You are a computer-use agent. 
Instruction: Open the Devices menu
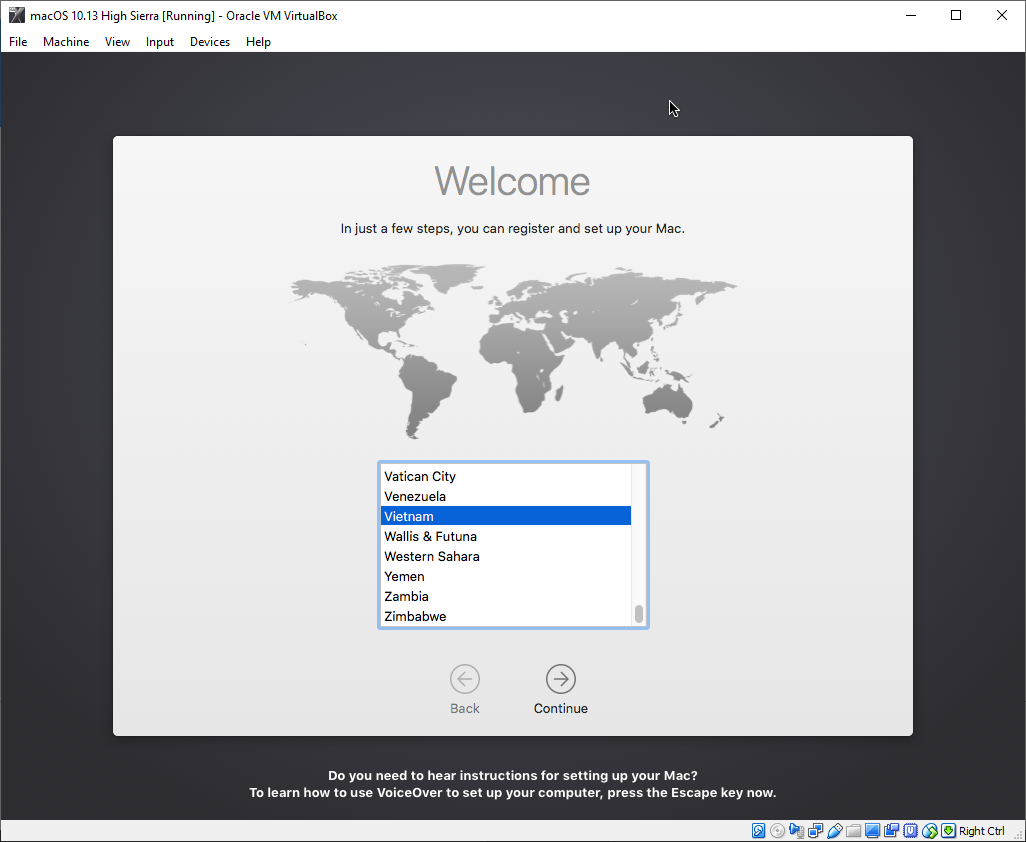[x=209, y=42]
